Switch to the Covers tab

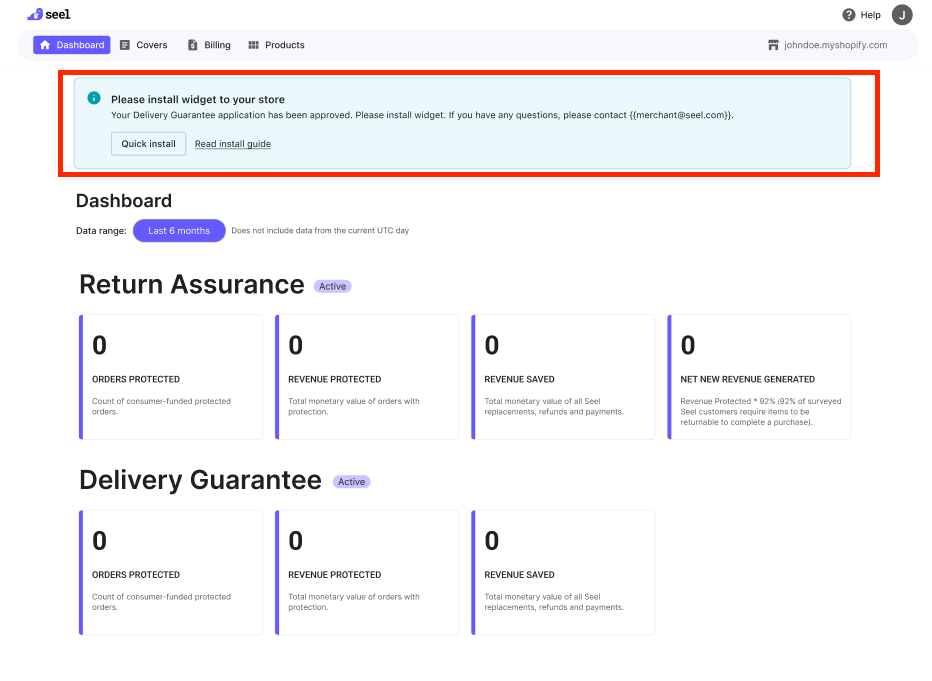[x=143, y=44]
